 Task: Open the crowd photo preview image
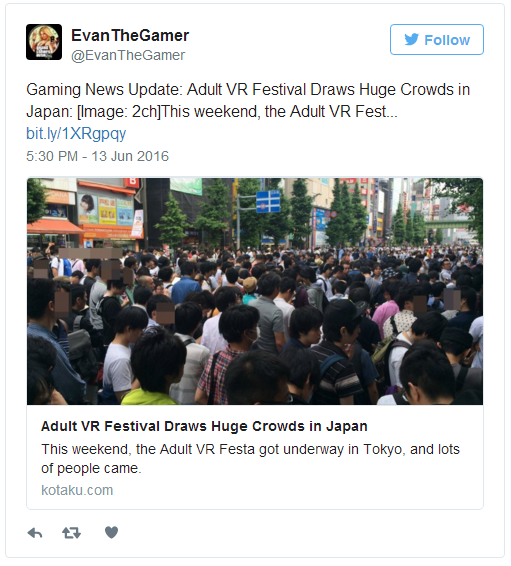click(255, 291)
